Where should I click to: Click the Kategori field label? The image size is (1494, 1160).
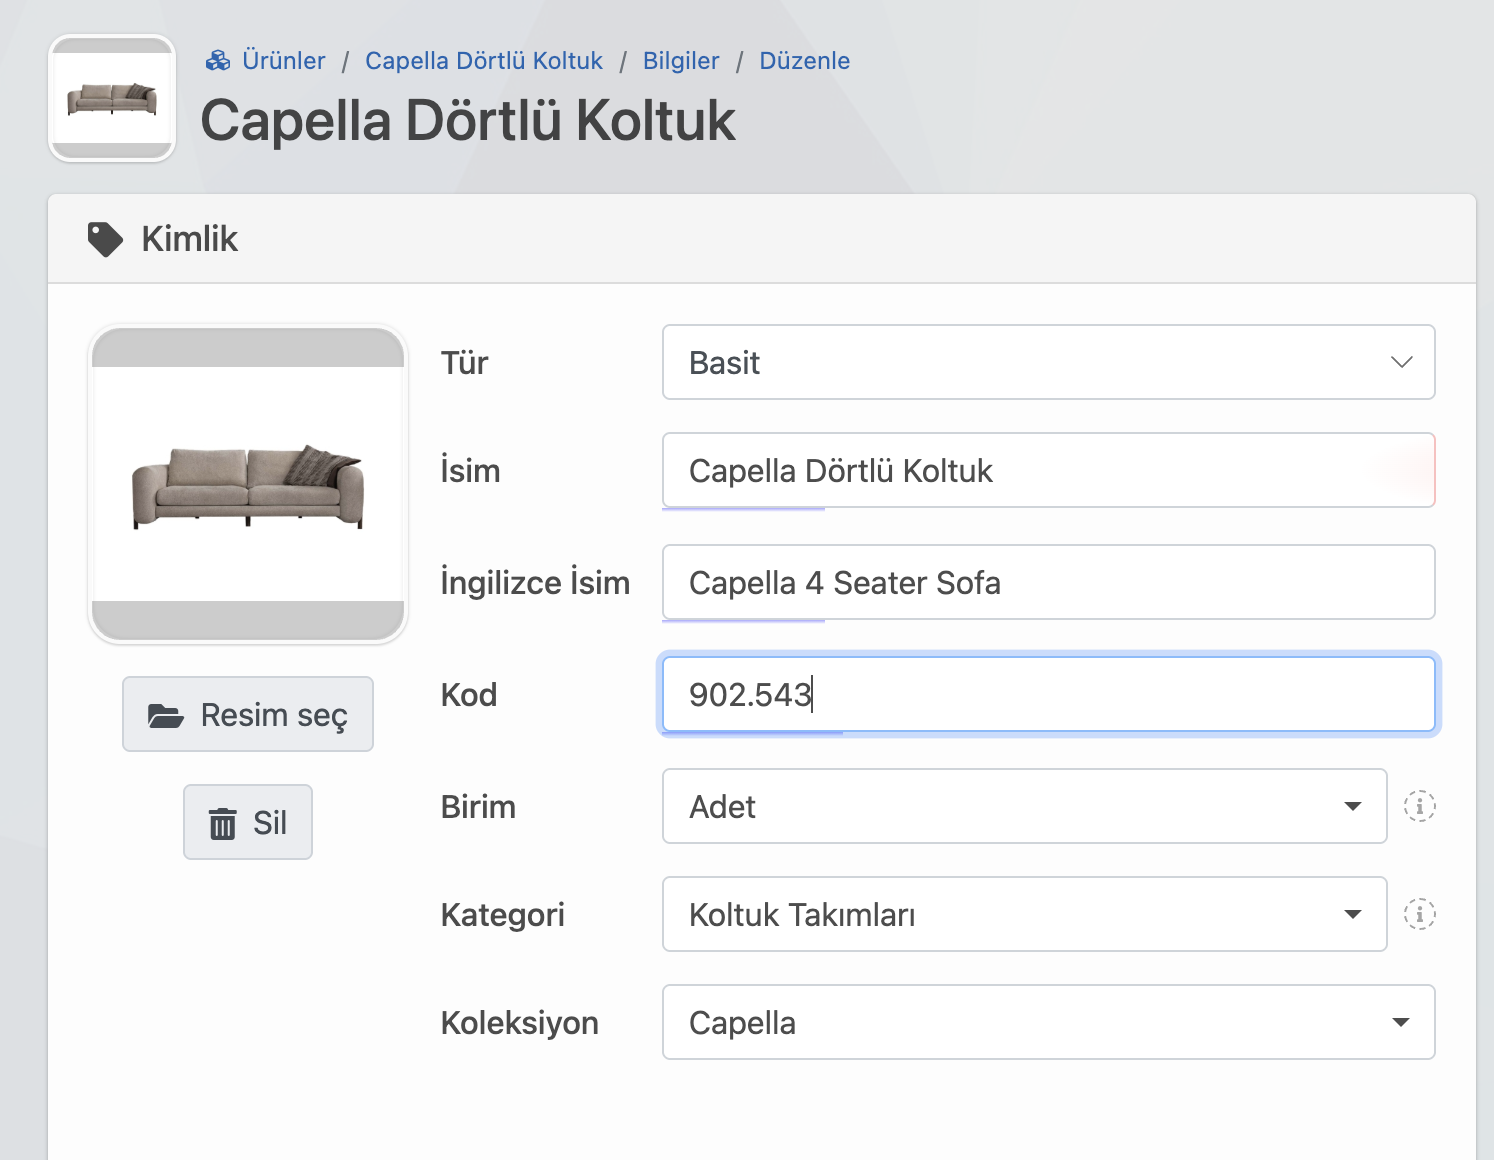[503, 914]
